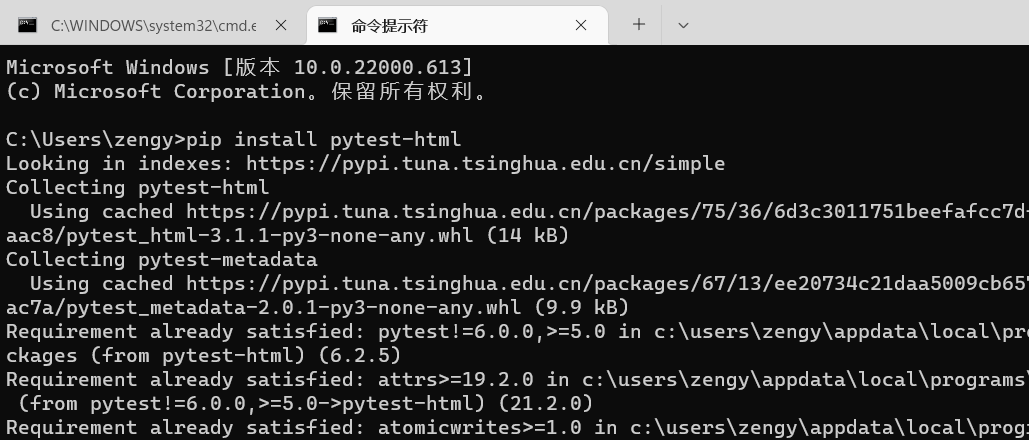This screenshot has height=440, width=1029.
Task: Click the pytest_metadata-2.0.1-py3-none-any.whl filename
Action: point(285,307)
